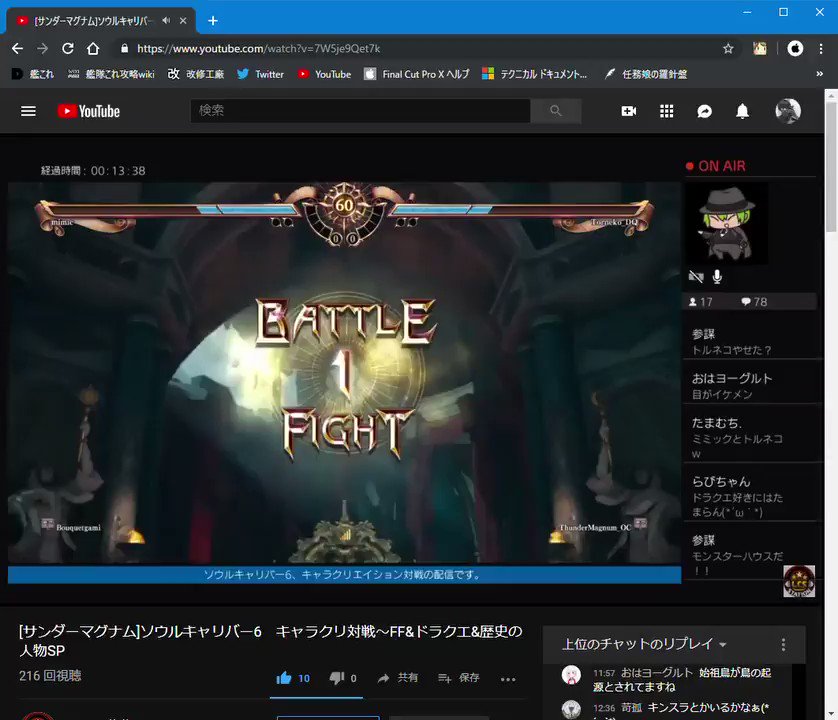The width and height of the screenshot is (838, 720).
Task: Click the らびちゃん comment entry
Action: (750, 497)
